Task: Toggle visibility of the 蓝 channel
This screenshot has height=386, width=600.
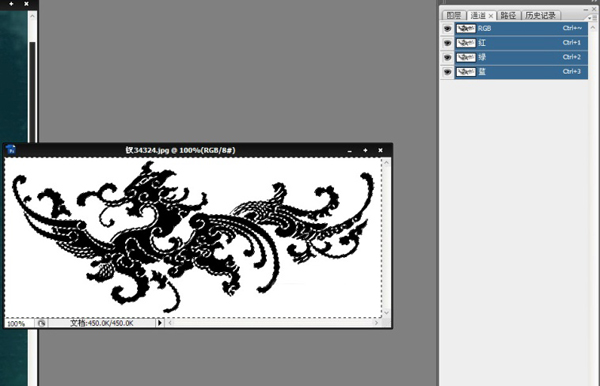Action: point(447,72)
